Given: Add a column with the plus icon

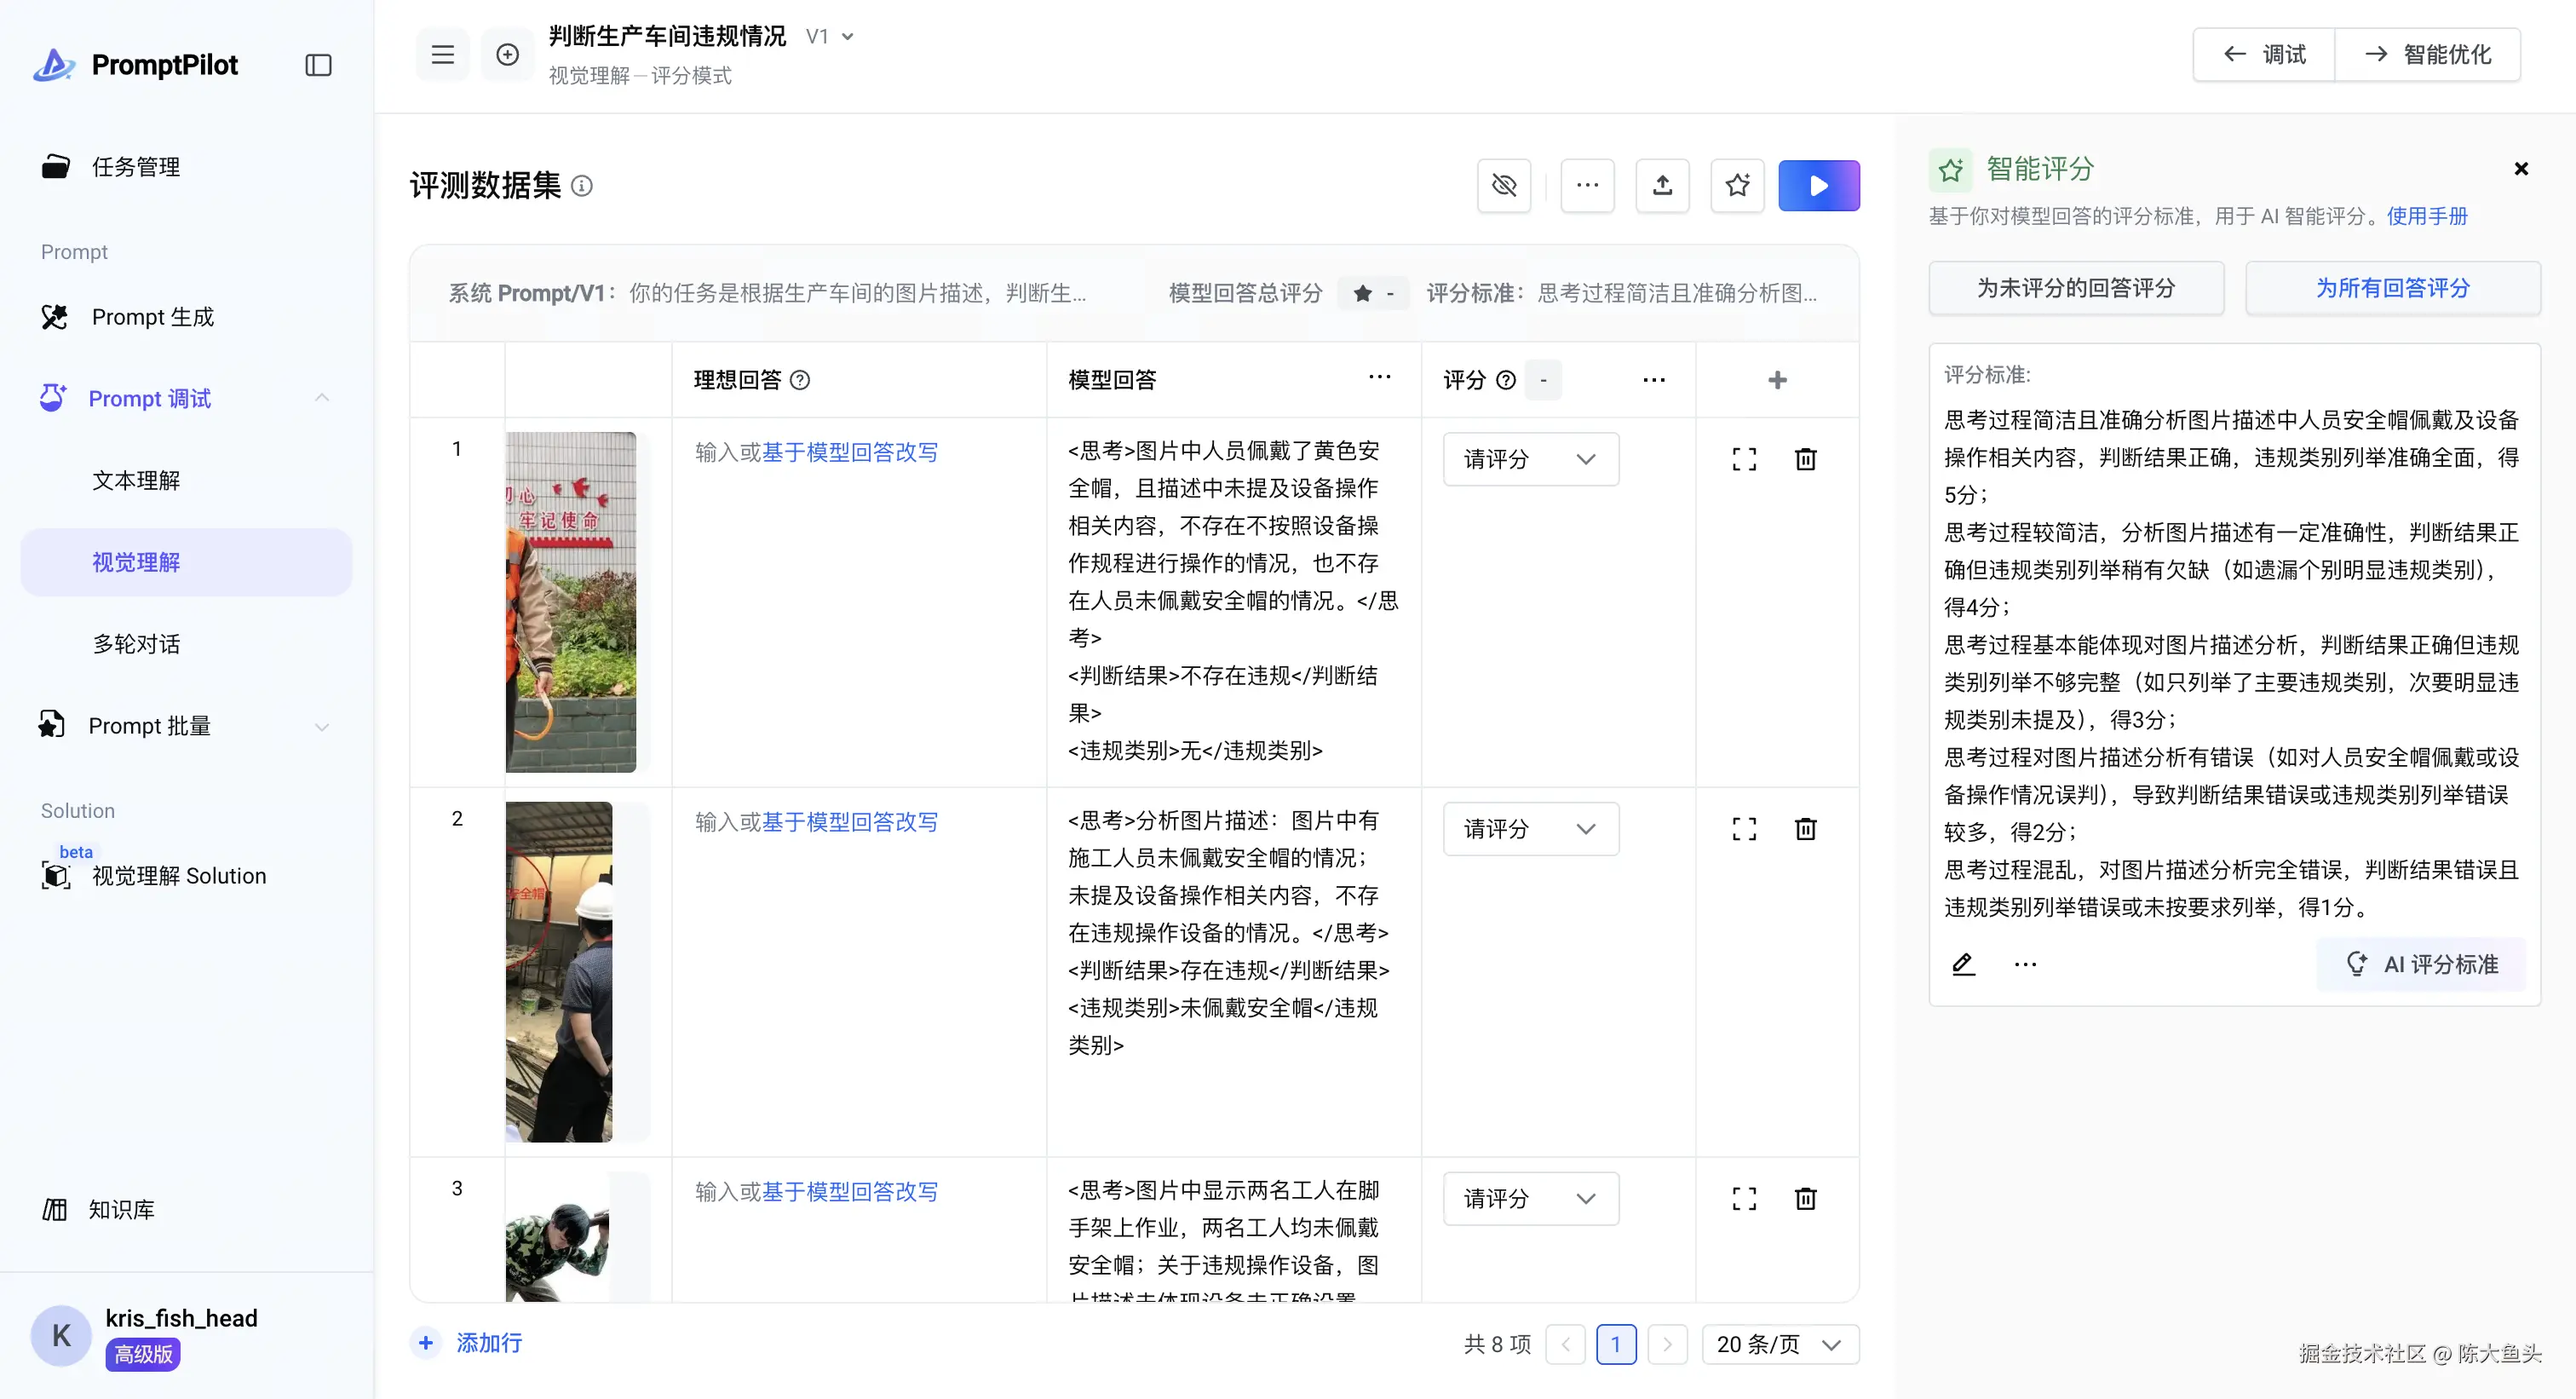Looking at the screenshot, I should tap(1777, 380).
